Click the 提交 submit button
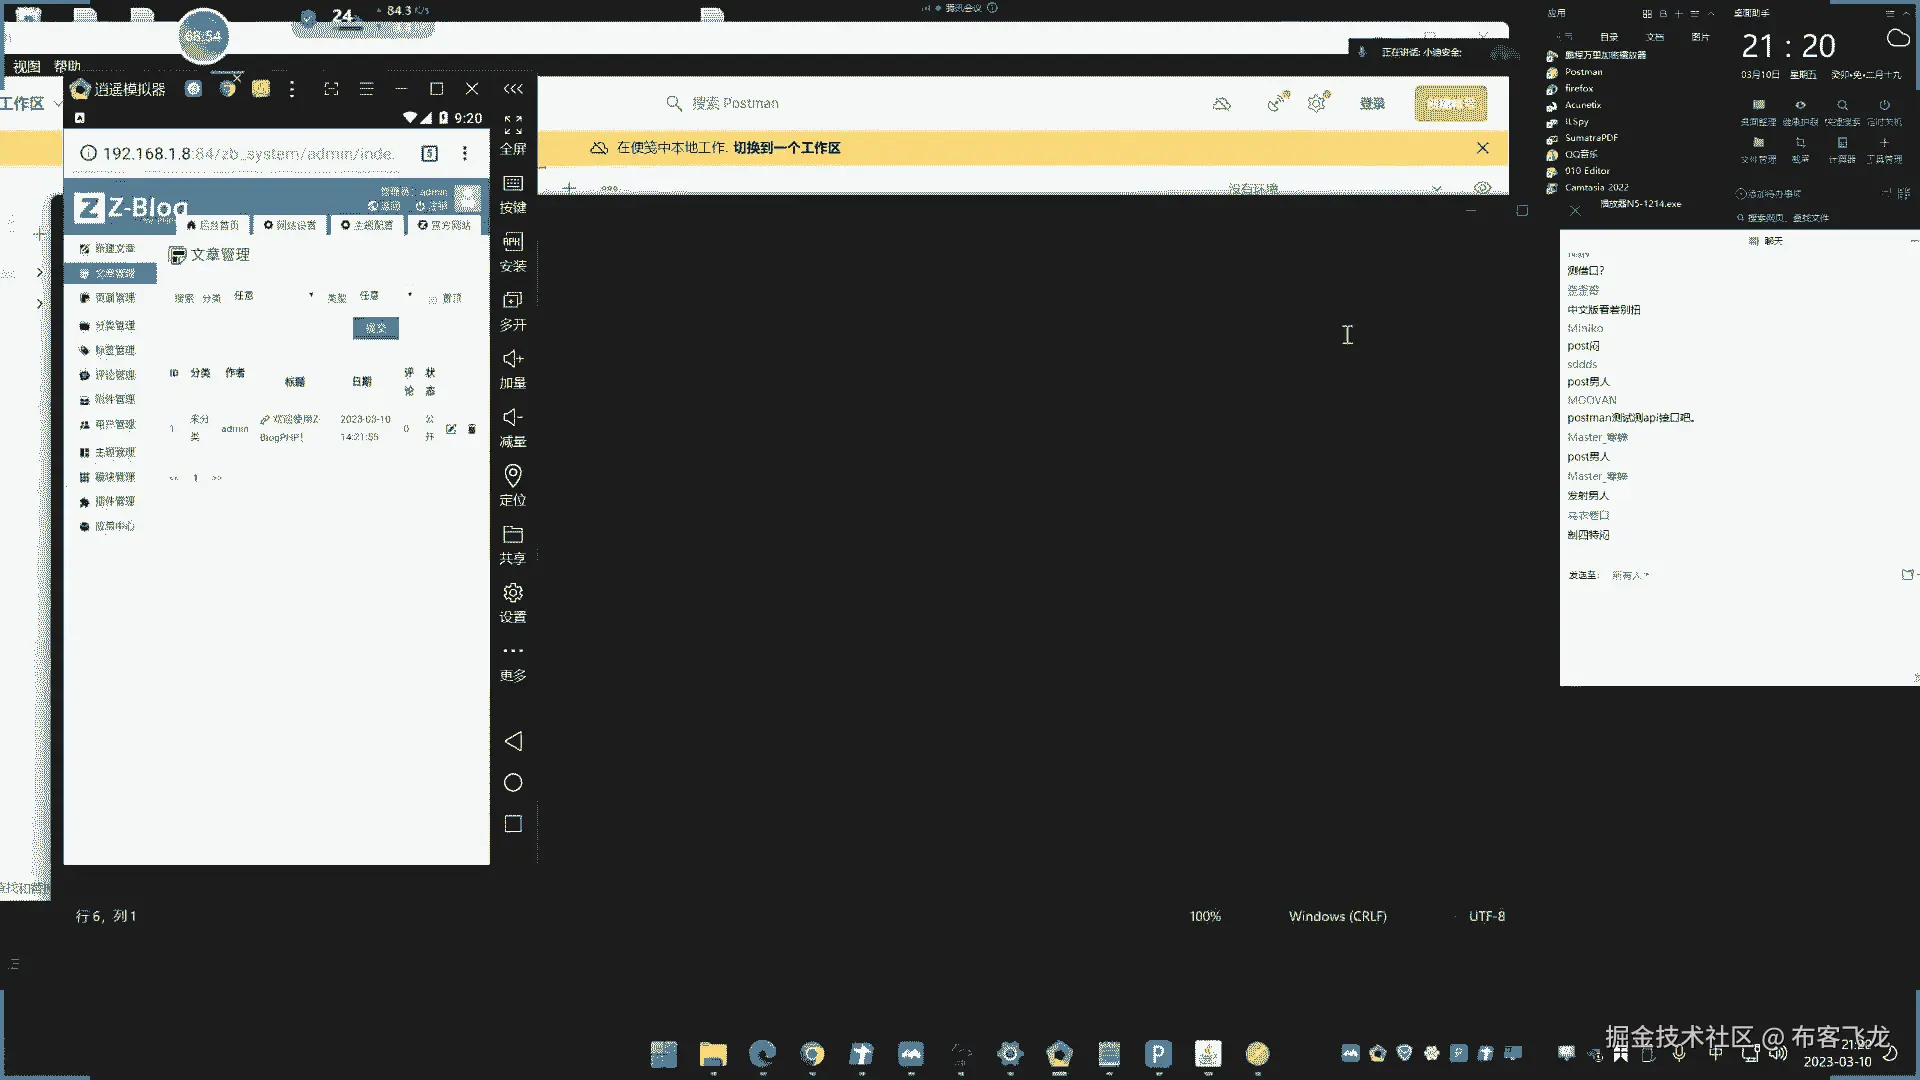The height and width of the screenshot is (1080, 1920). (x=376, y=328)
